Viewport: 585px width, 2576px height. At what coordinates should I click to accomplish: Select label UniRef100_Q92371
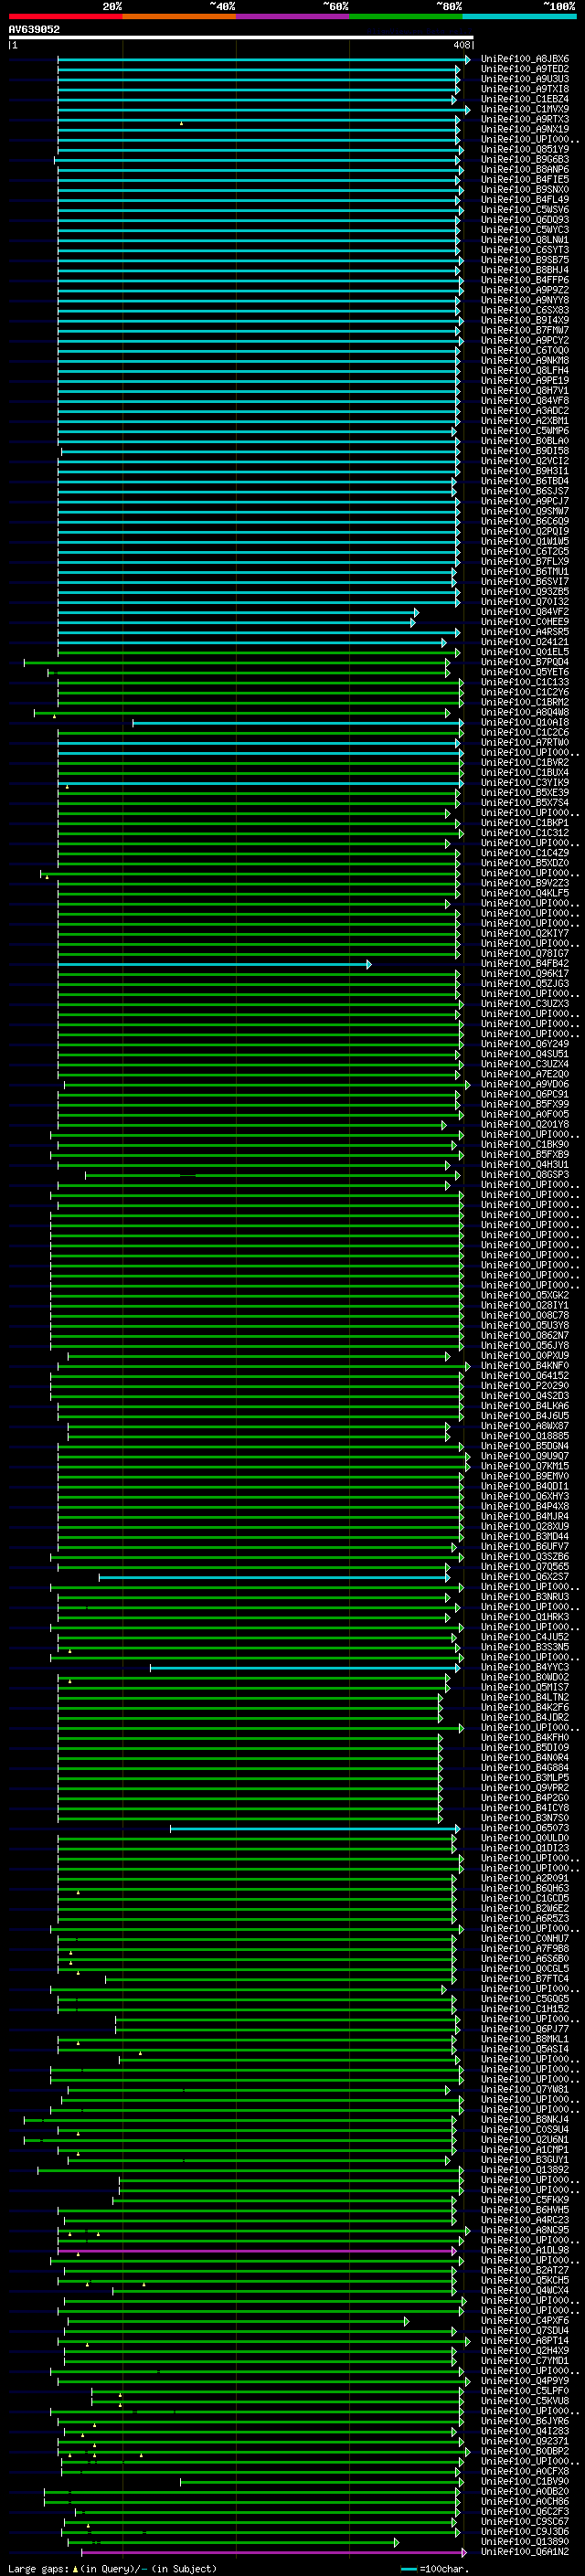524,2442
